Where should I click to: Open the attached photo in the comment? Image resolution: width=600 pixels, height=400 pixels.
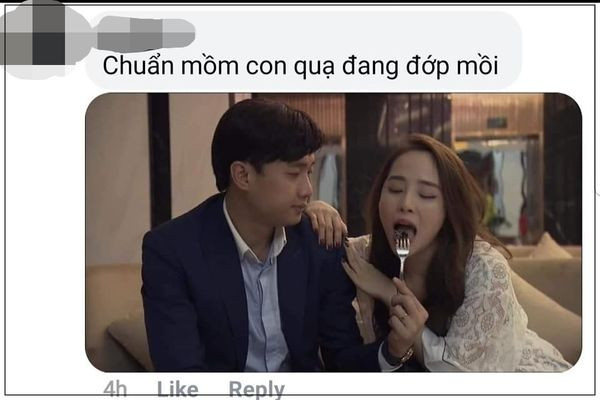tap(333, 232)
